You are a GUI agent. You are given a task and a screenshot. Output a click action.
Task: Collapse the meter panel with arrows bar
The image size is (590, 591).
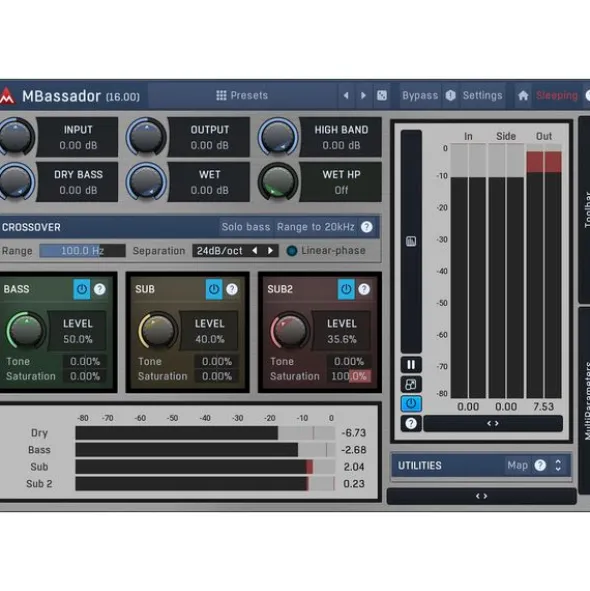(x=493, y=424)
